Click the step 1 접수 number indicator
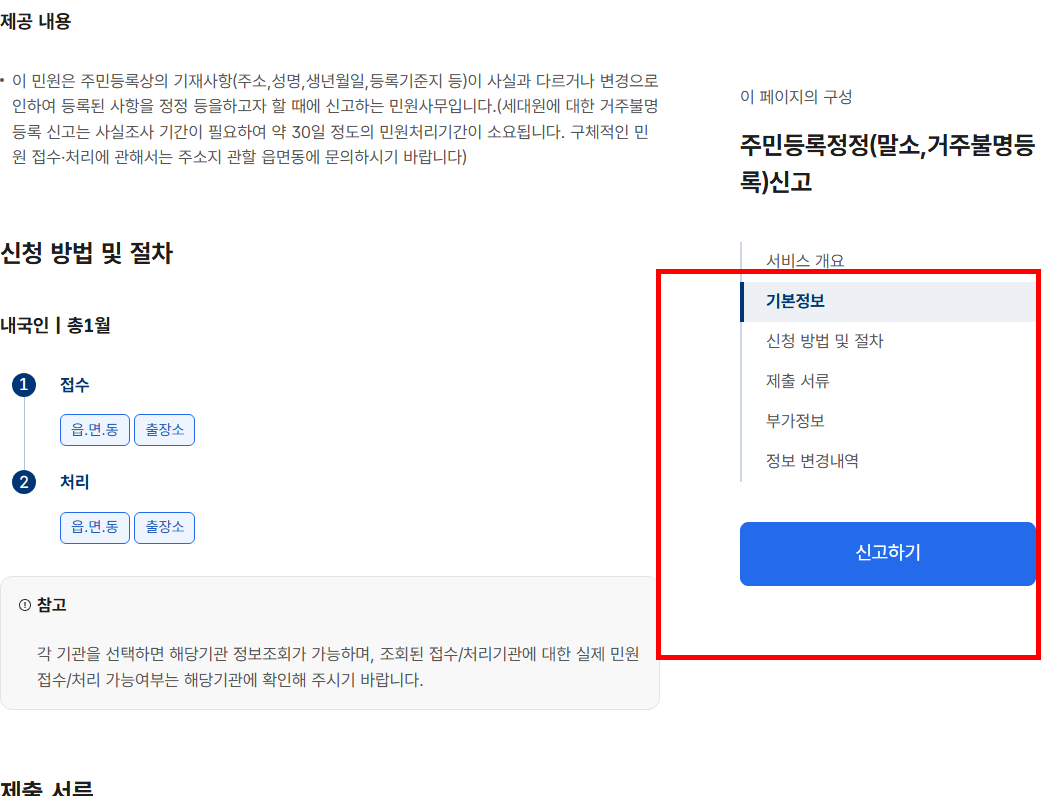This screenshot has height=796, width=1049. [x=22, y=384]
